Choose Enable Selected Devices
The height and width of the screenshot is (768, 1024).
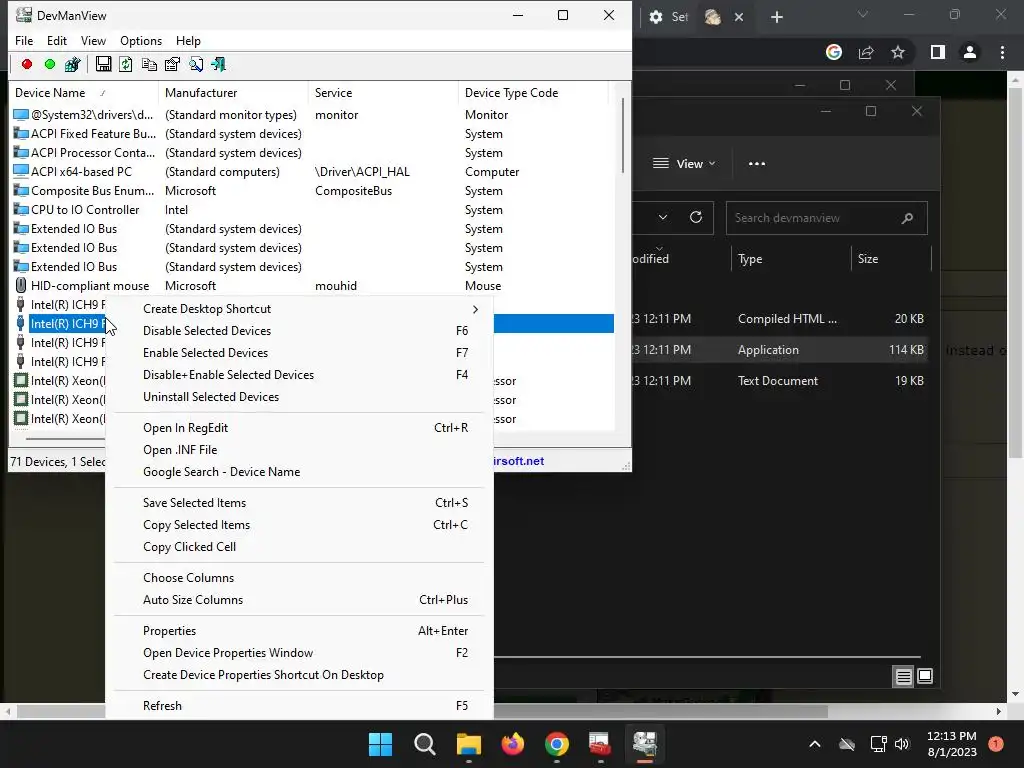[299, 353]
